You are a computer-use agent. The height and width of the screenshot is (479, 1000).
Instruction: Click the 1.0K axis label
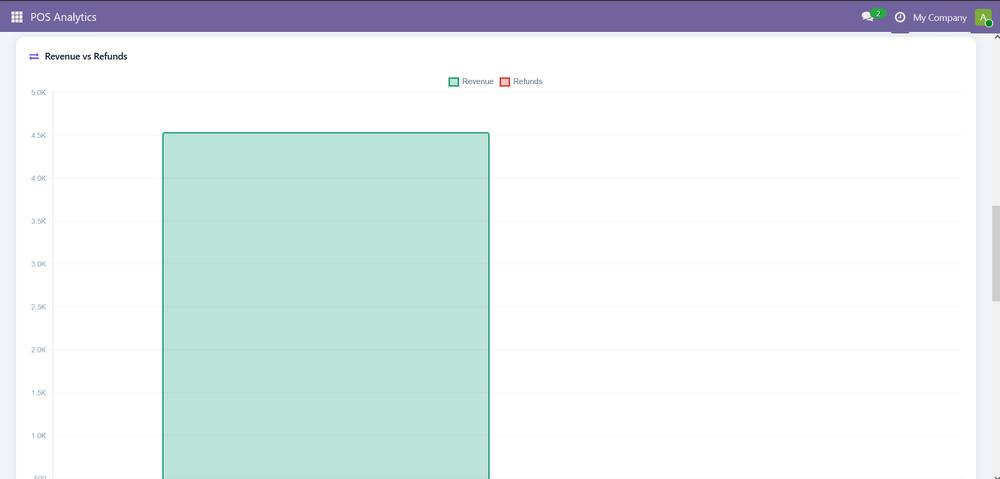coord(38,436)
